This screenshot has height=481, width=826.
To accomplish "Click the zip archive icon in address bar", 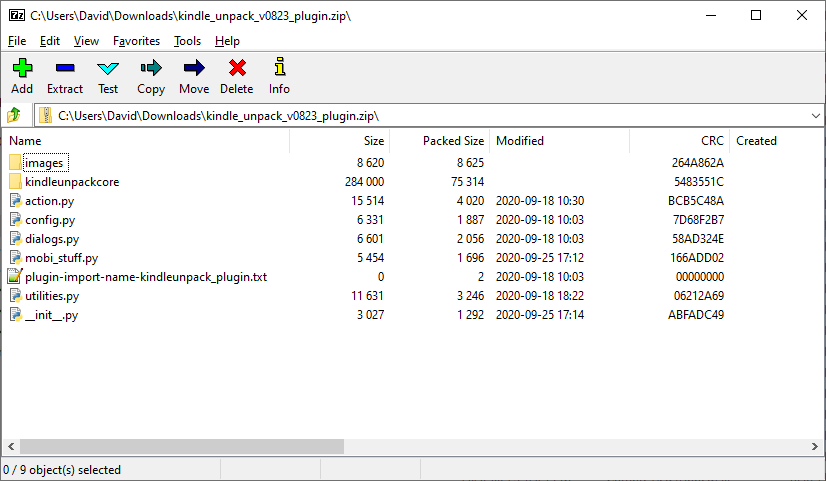I will [46, 115].
